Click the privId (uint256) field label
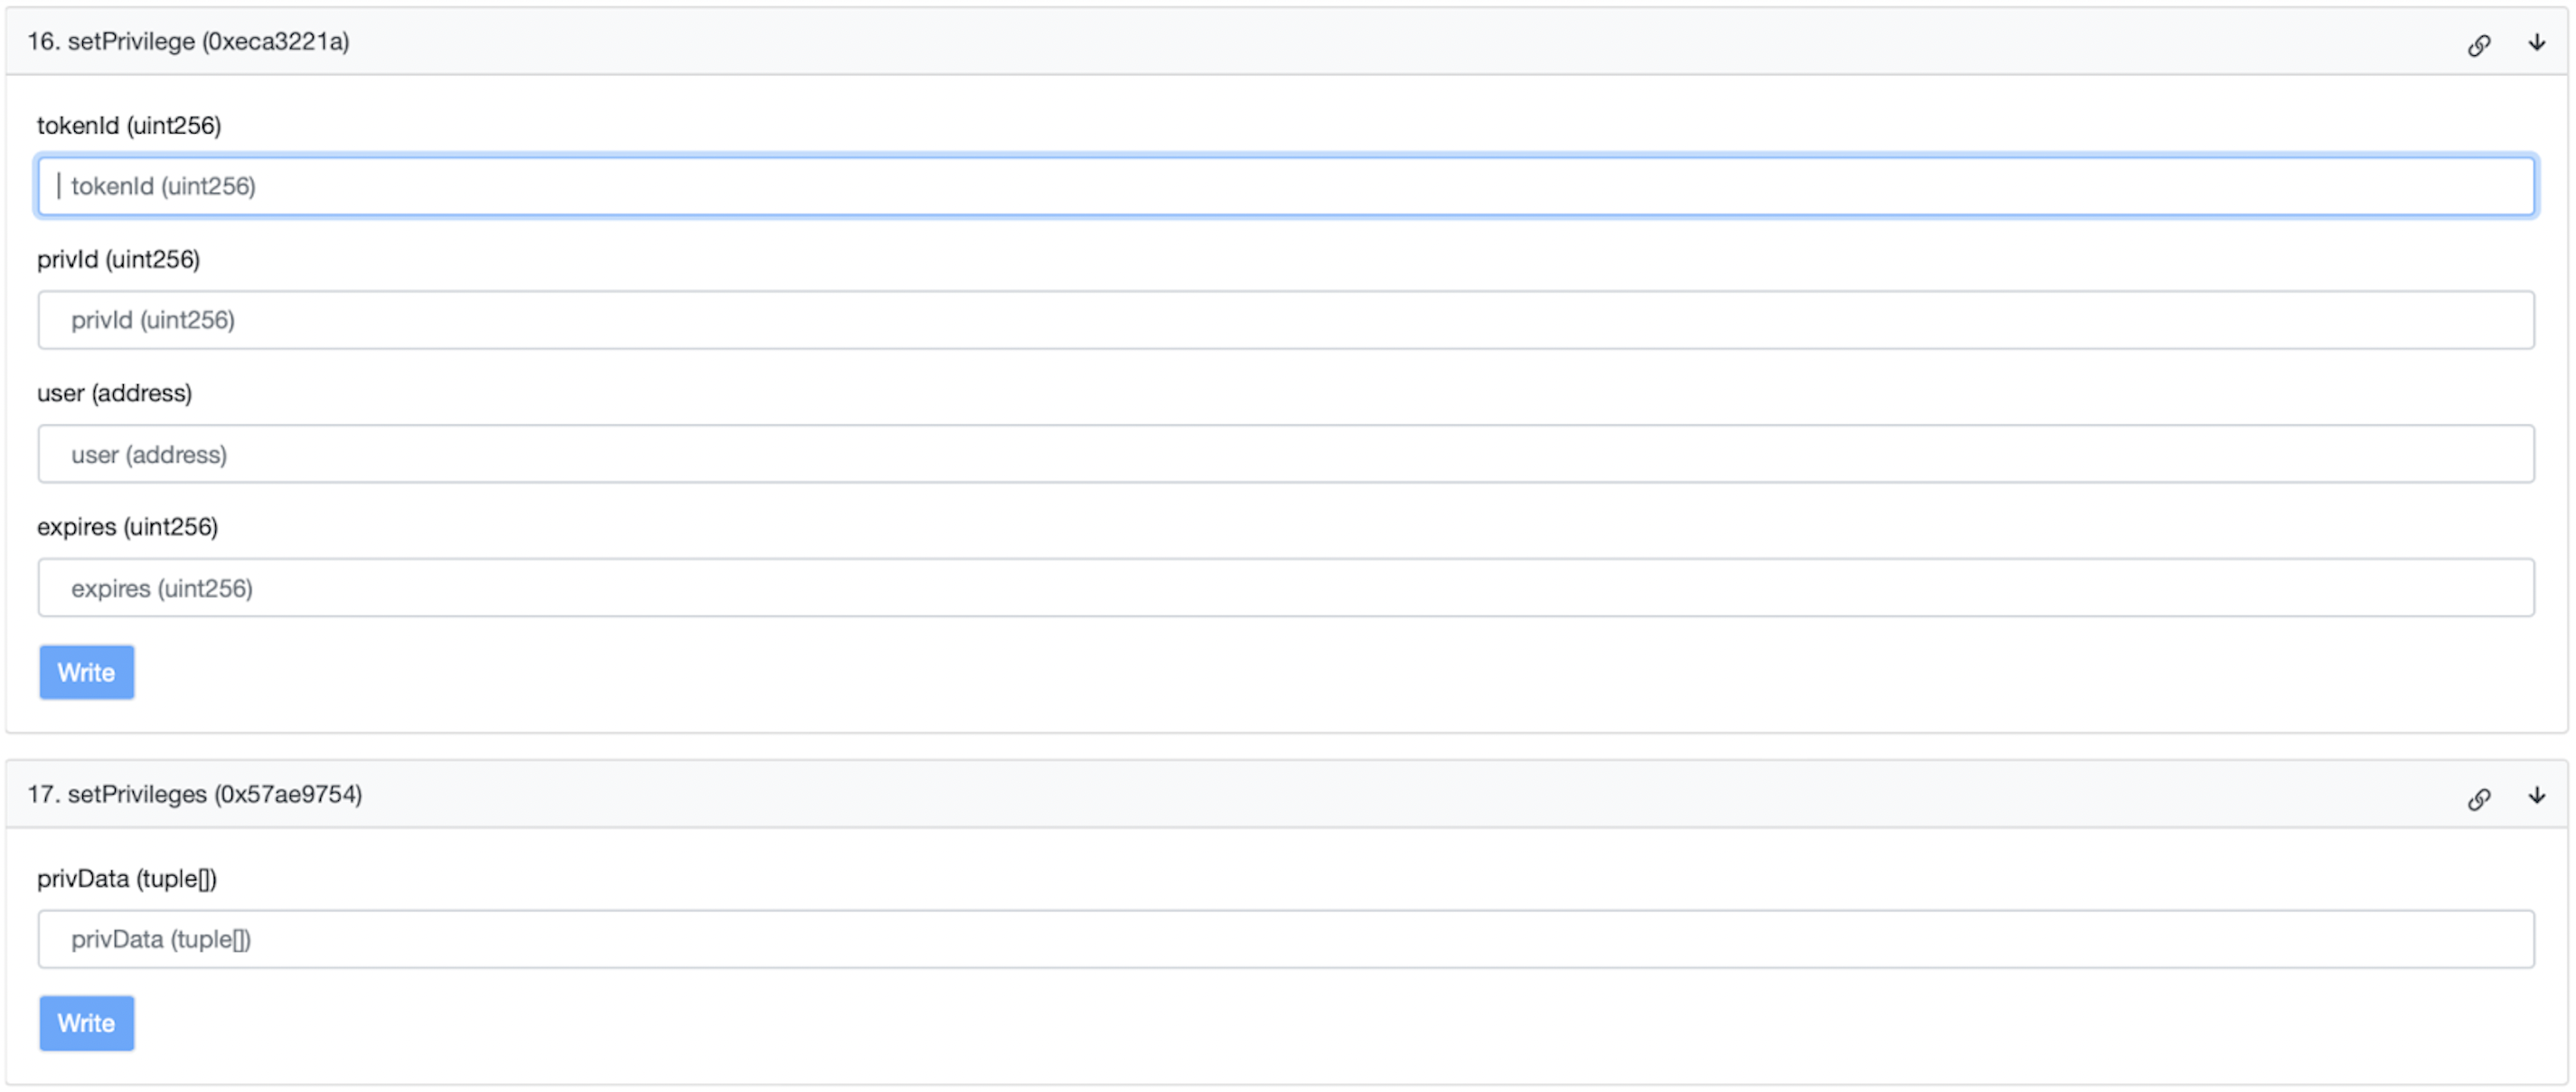This screenshot has width=2576, height=1092. pos(118,259)
